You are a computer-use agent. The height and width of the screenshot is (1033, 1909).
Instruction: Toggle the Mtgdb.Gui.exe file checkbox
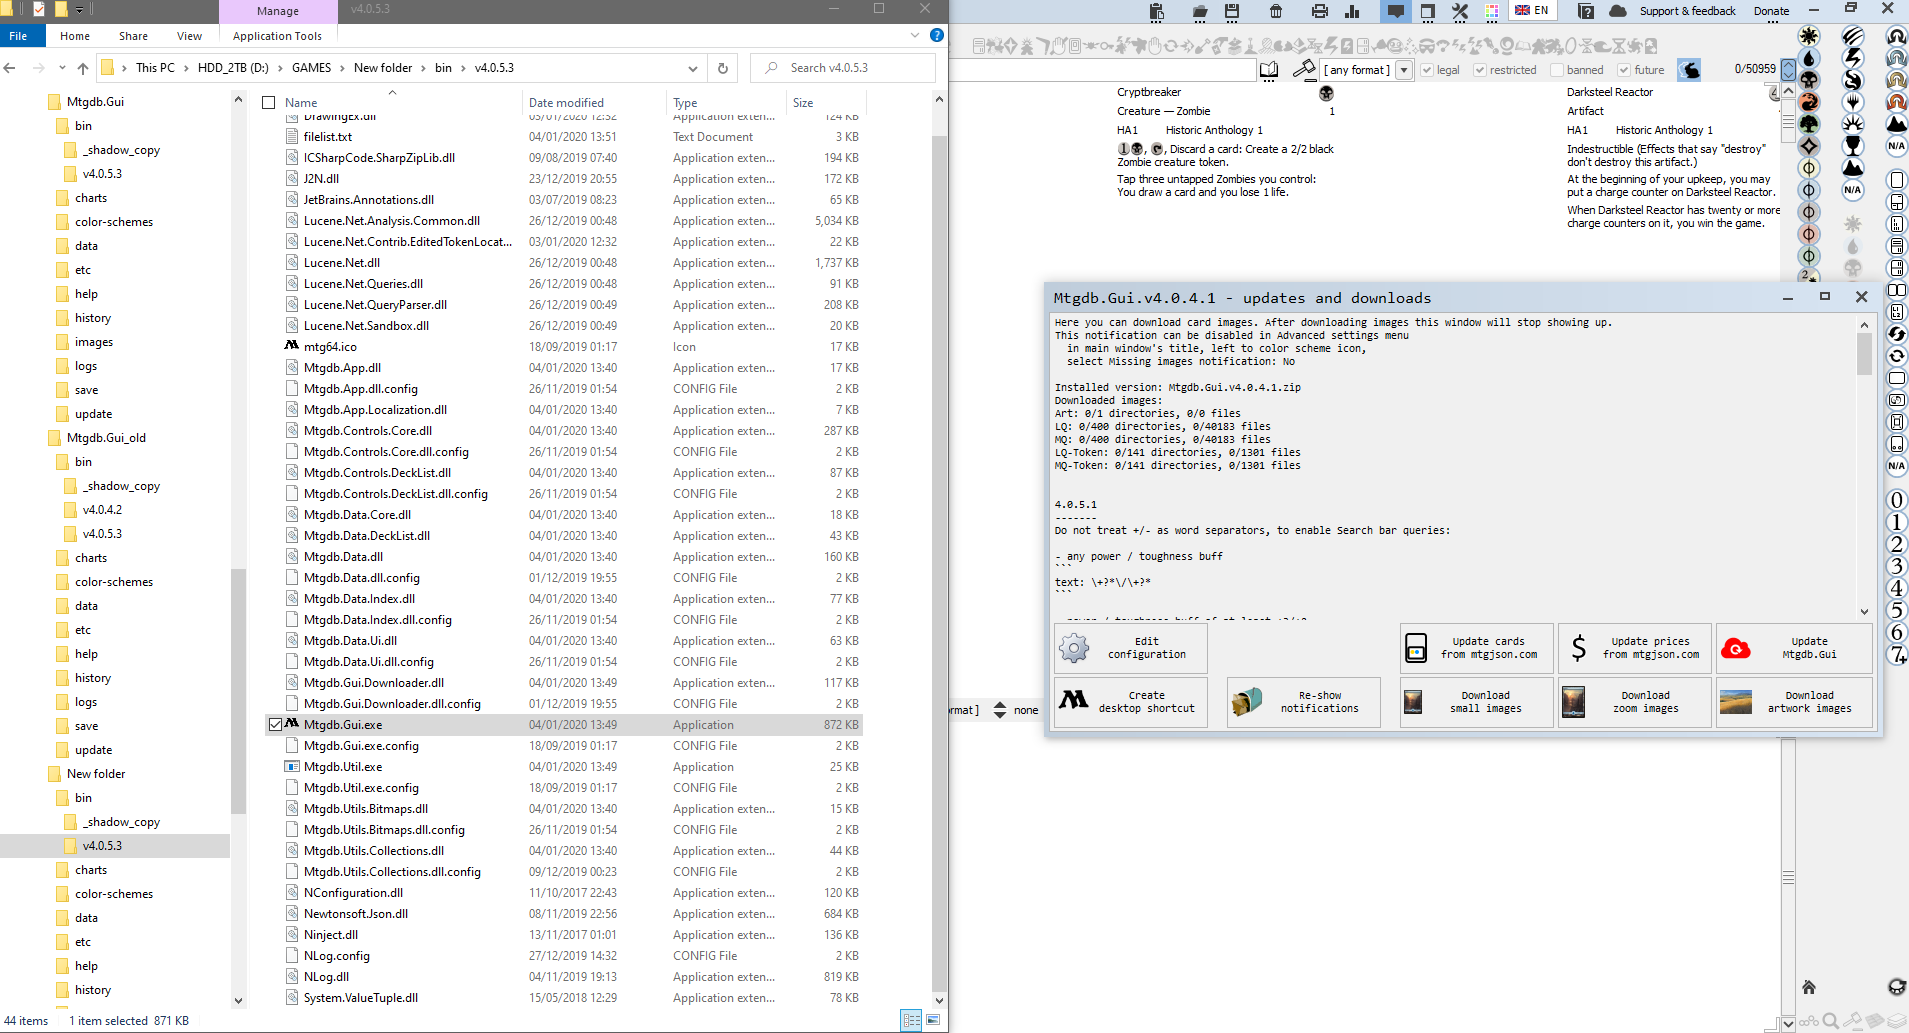click(x=275, y=725)
